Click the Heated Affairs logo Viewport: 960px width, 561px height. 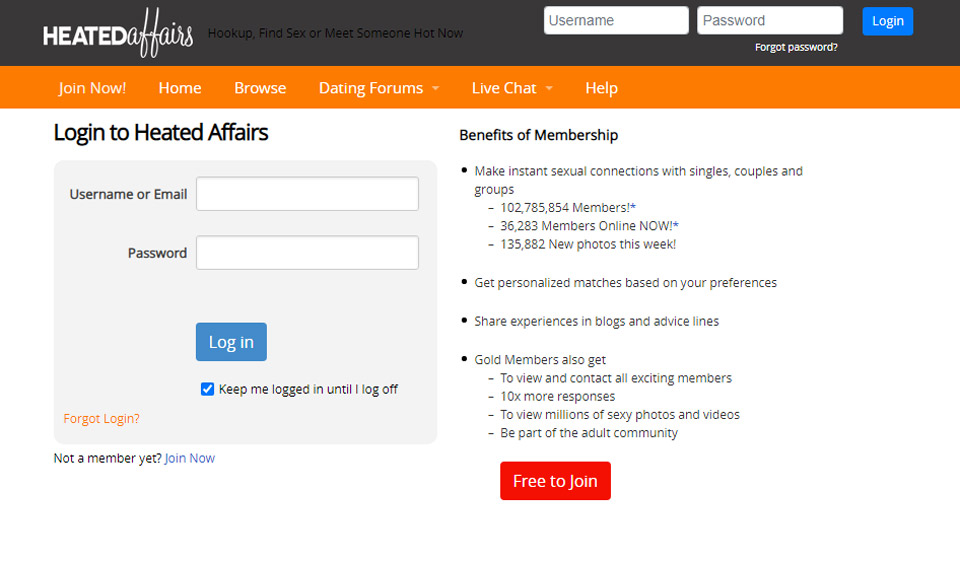tap(118, 35)
